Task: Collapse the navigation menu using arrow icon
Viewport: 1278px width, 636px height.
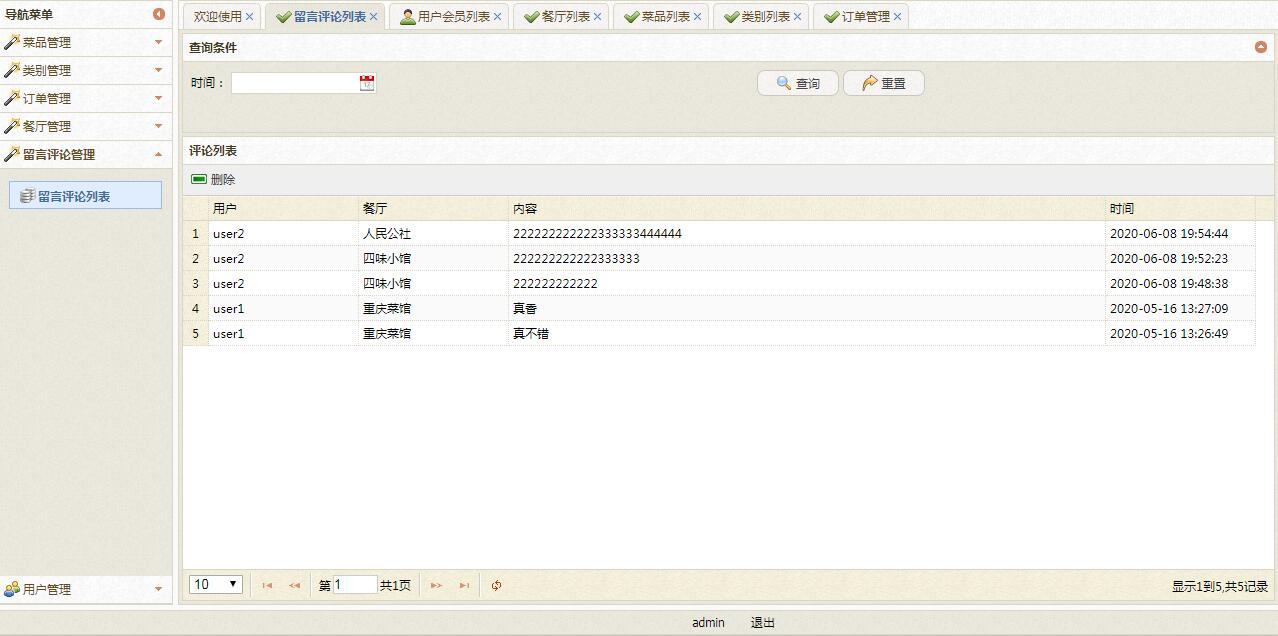Action: [x=160, y=14]
